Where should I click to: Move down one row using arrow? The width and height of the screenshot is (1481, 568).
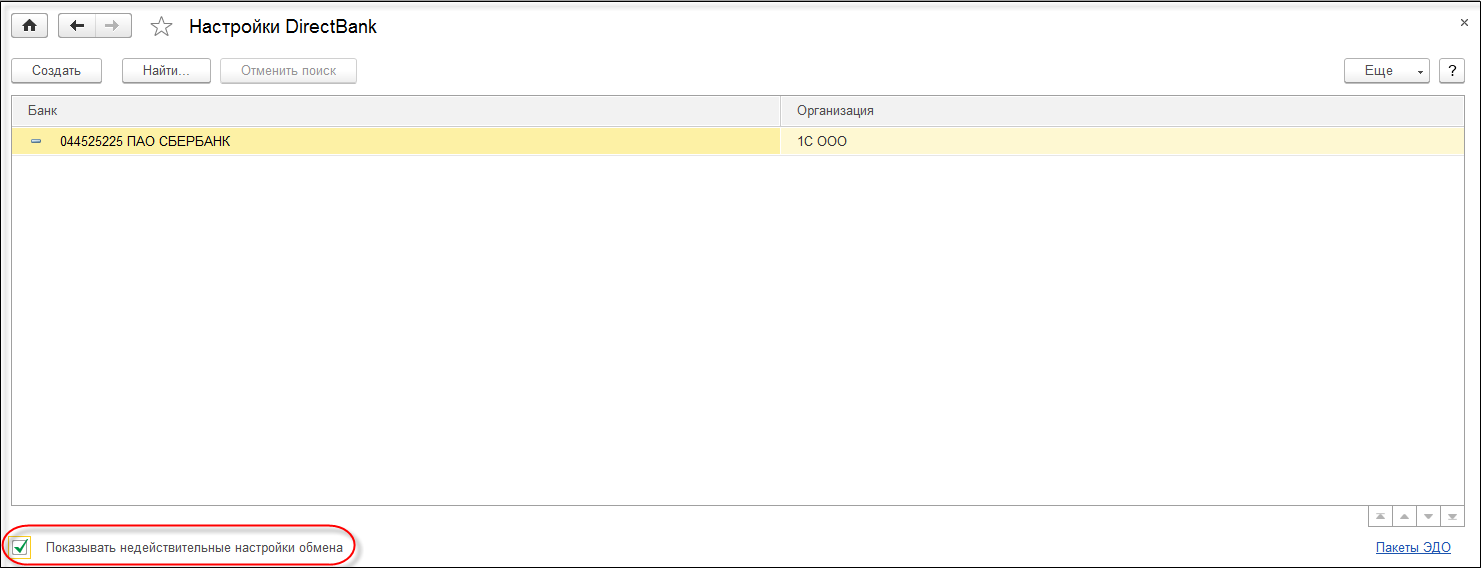click(x=1428, y=516)
